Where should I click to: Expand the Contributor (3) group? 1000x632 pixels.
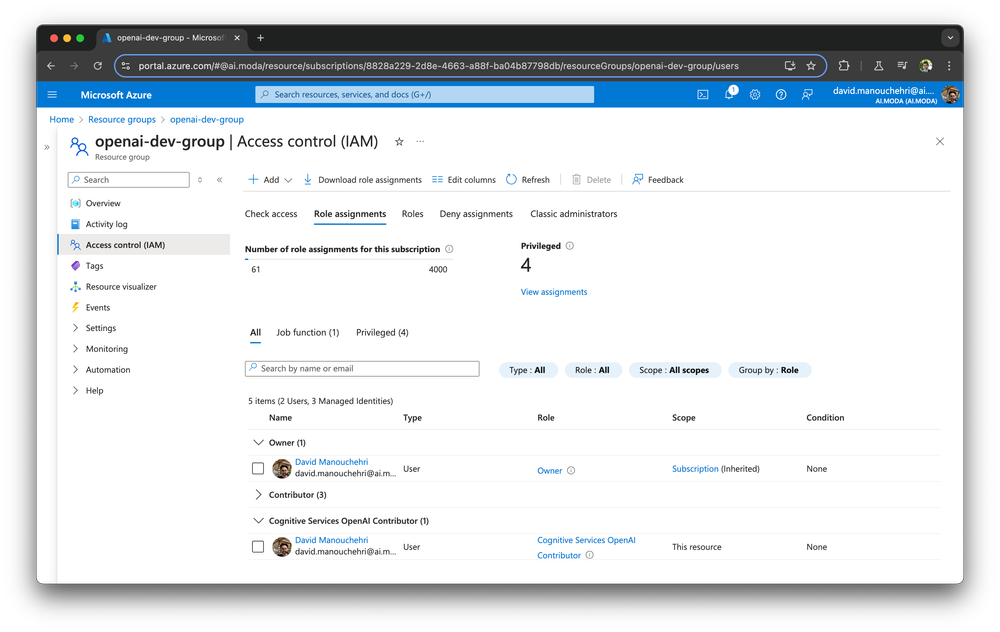(x=259, y=494)
